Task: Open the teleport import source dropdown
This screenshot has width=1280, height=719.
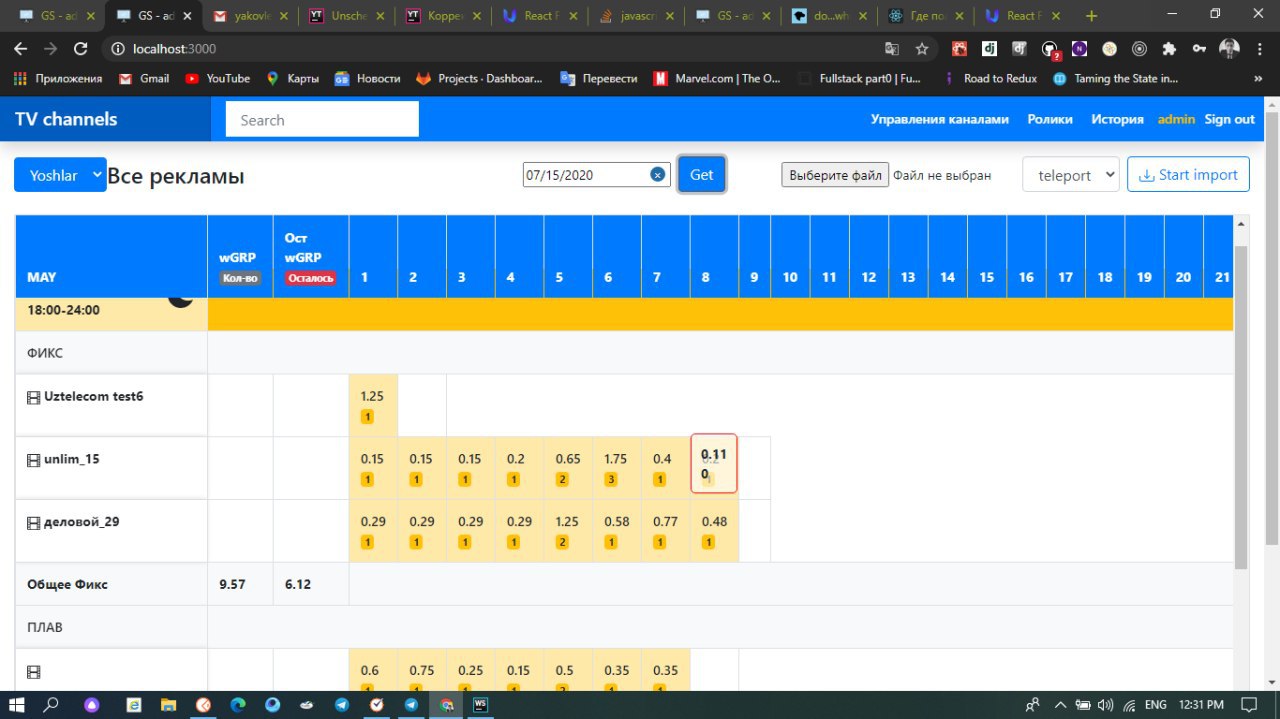Action: pos(1070,175)
